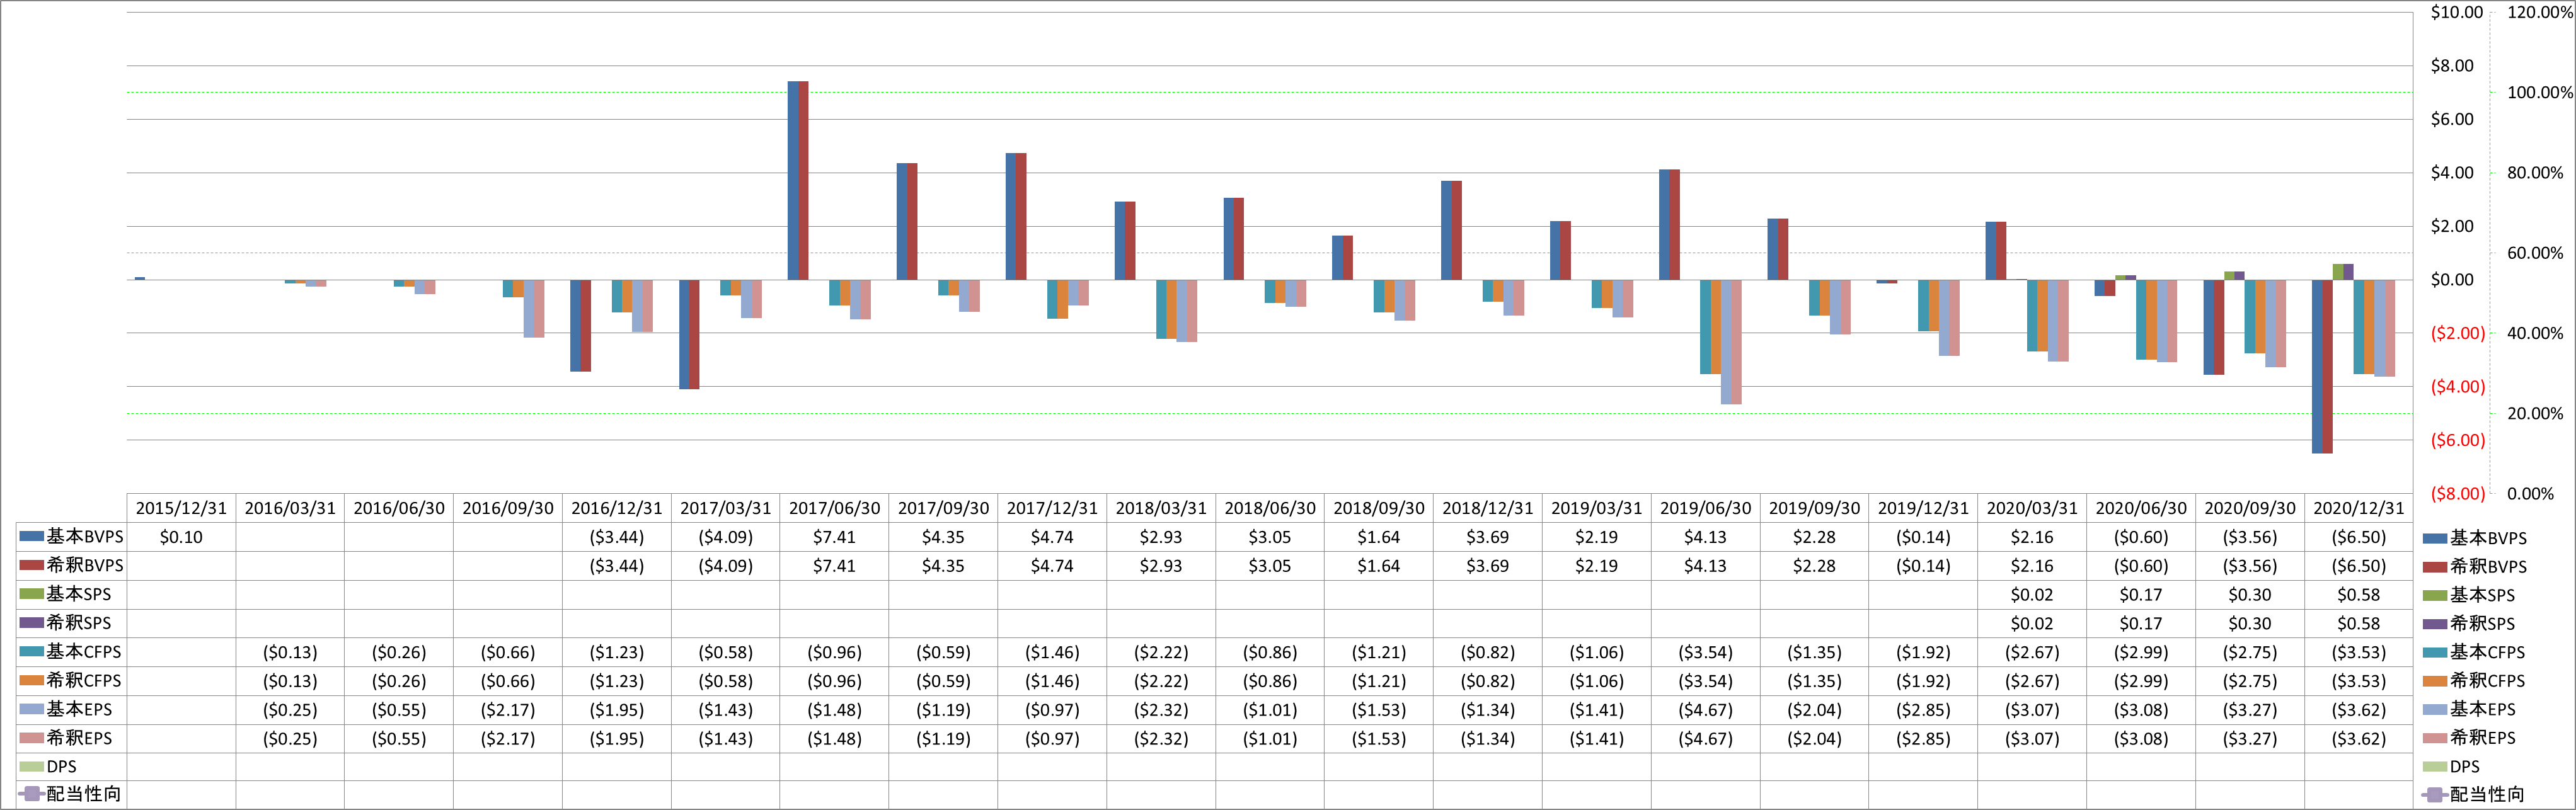This screenshot has width=2576, height=810.
Task: Select the 2015/12/31 column header
Action: click(181, 508)
